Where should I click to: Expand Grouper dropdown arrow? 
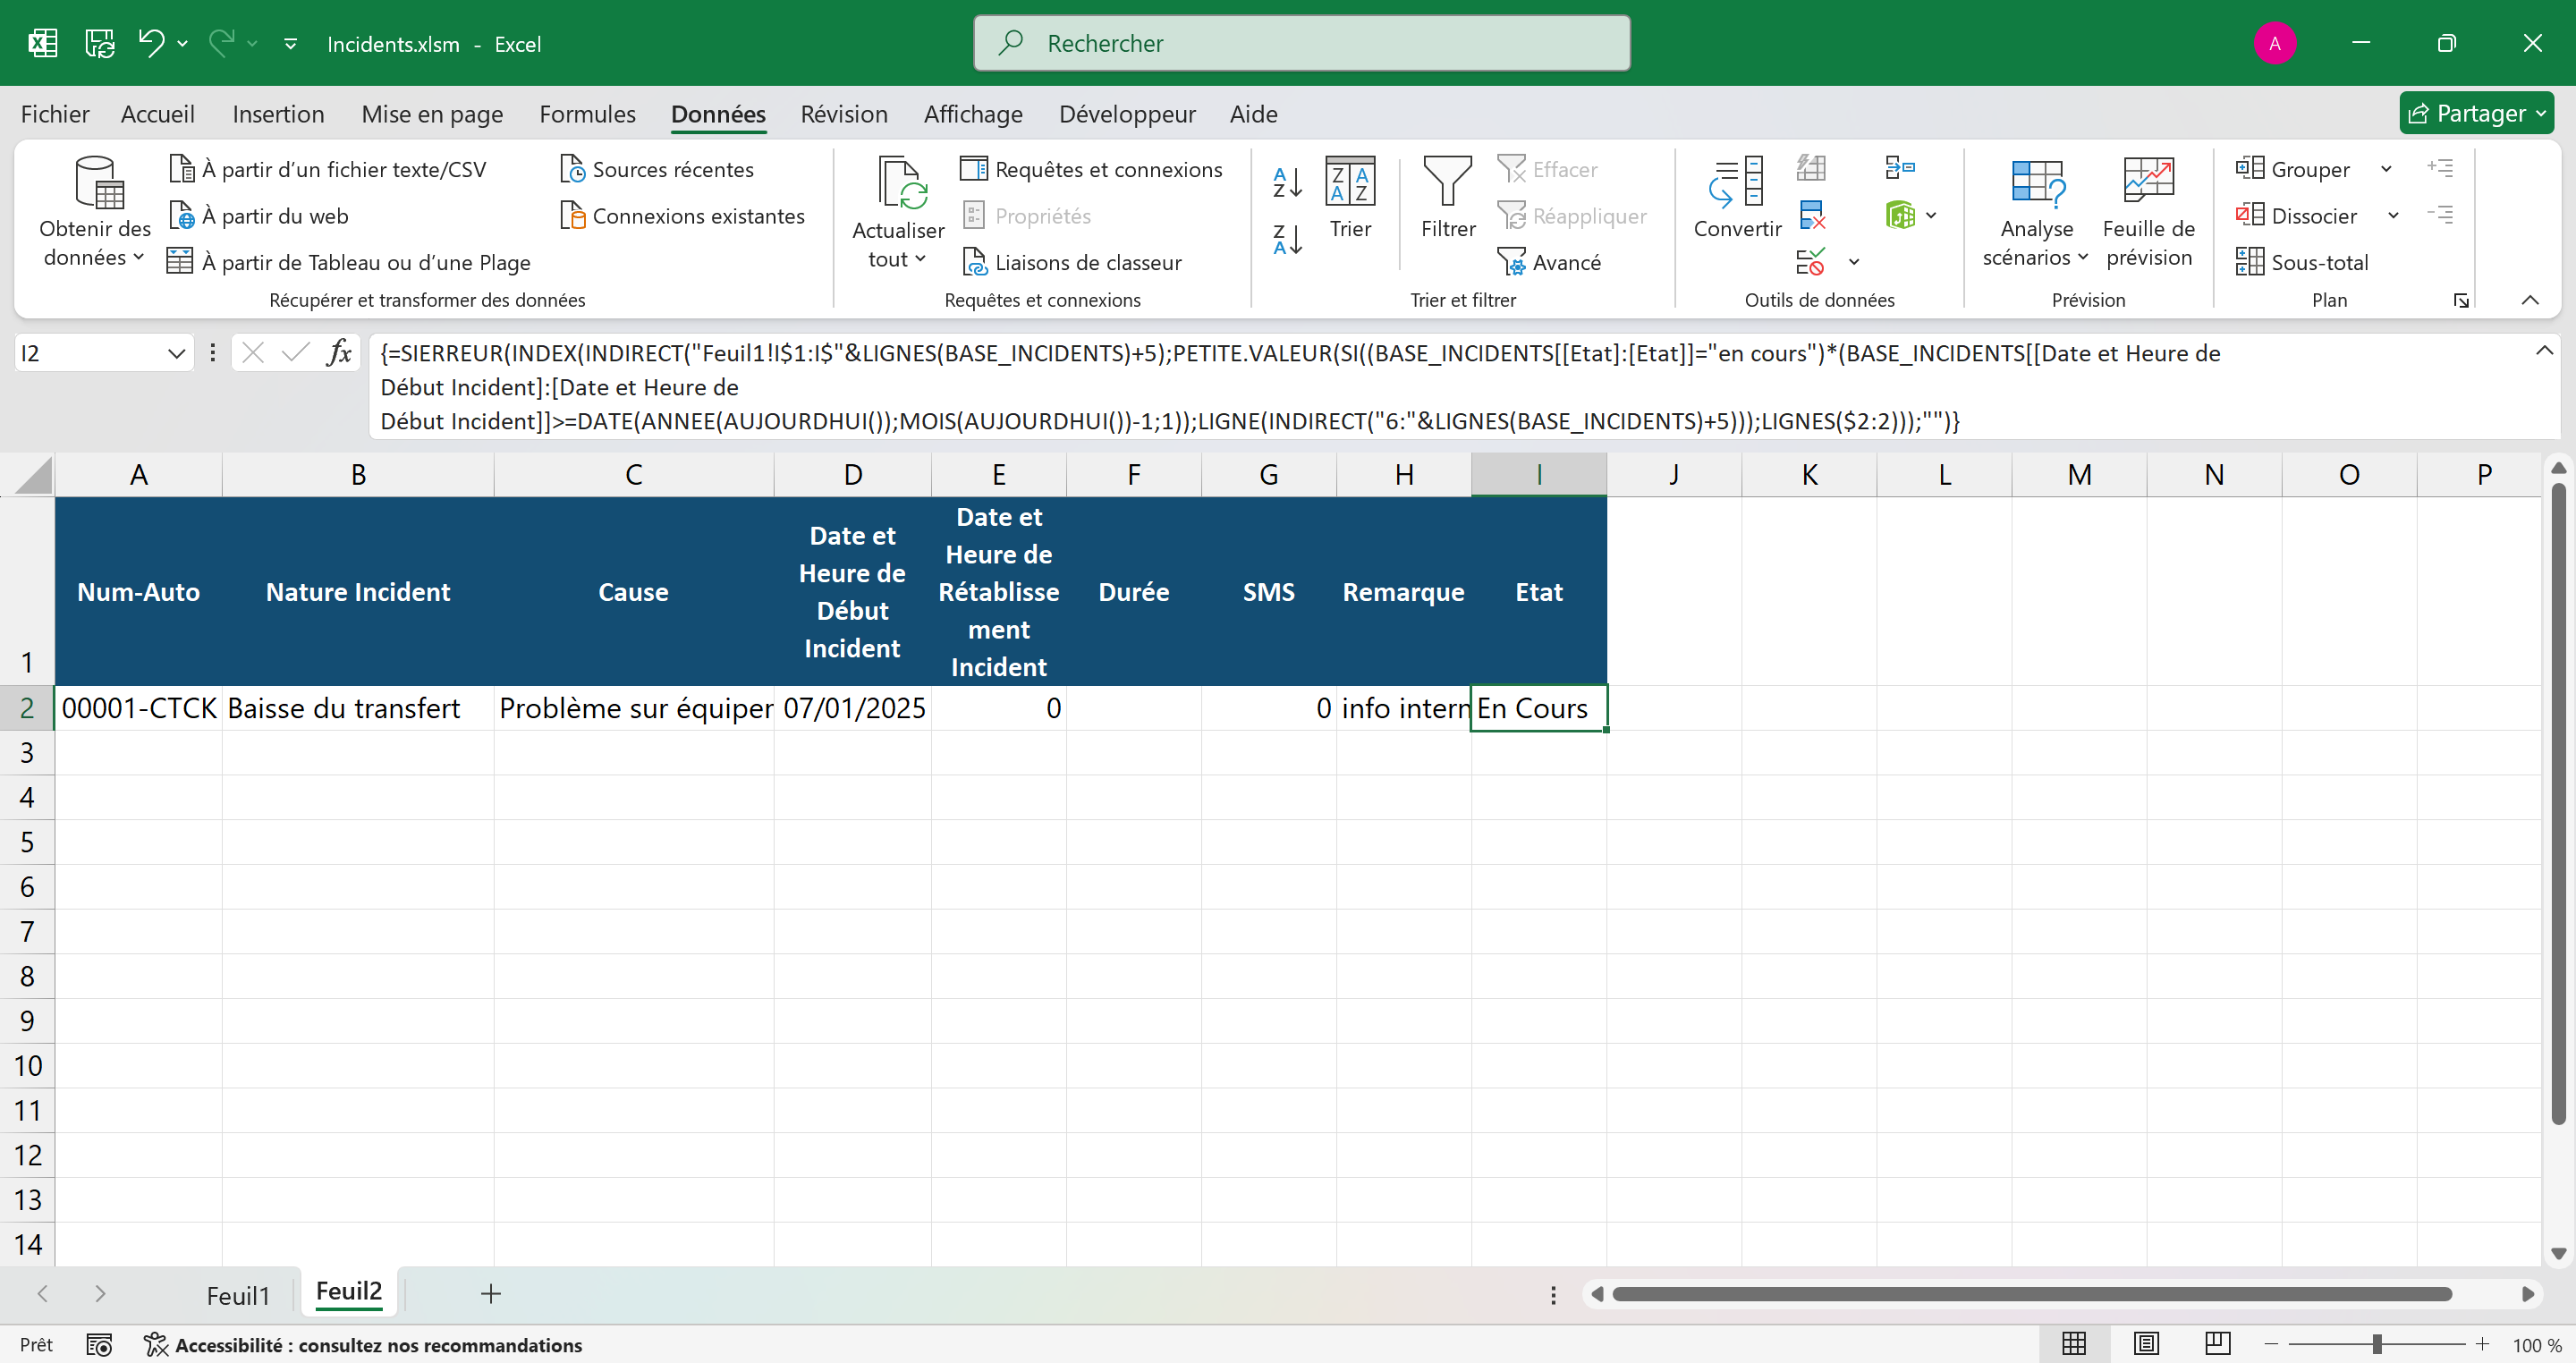pyautogui.click(x=2387, y=169)
